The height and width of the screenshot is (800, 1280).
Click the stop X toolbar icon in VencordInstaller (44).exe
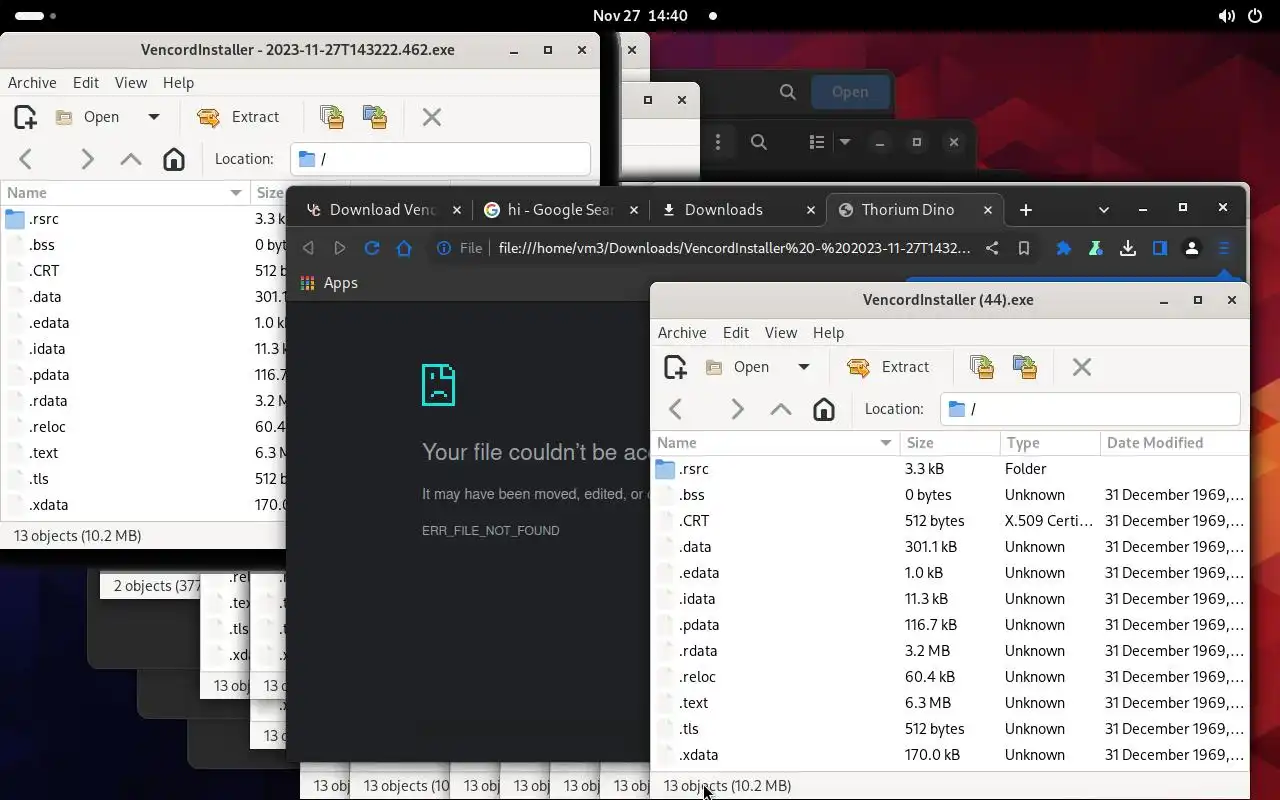[x=1082, y=367]
